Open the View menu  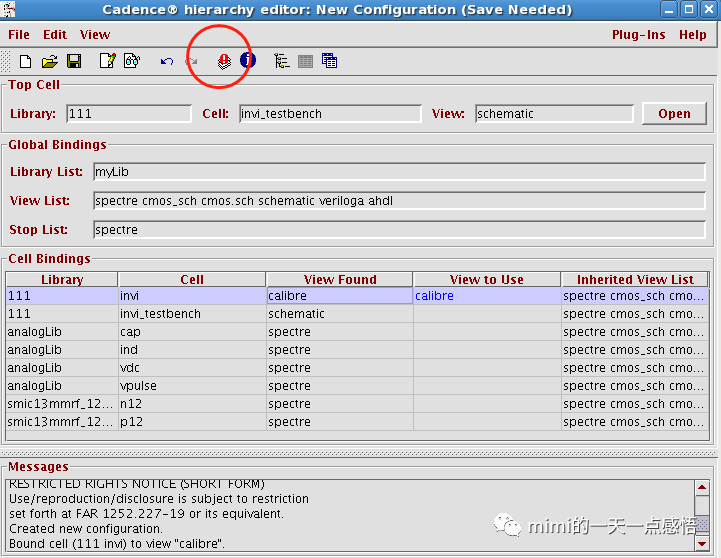point(95,35)
